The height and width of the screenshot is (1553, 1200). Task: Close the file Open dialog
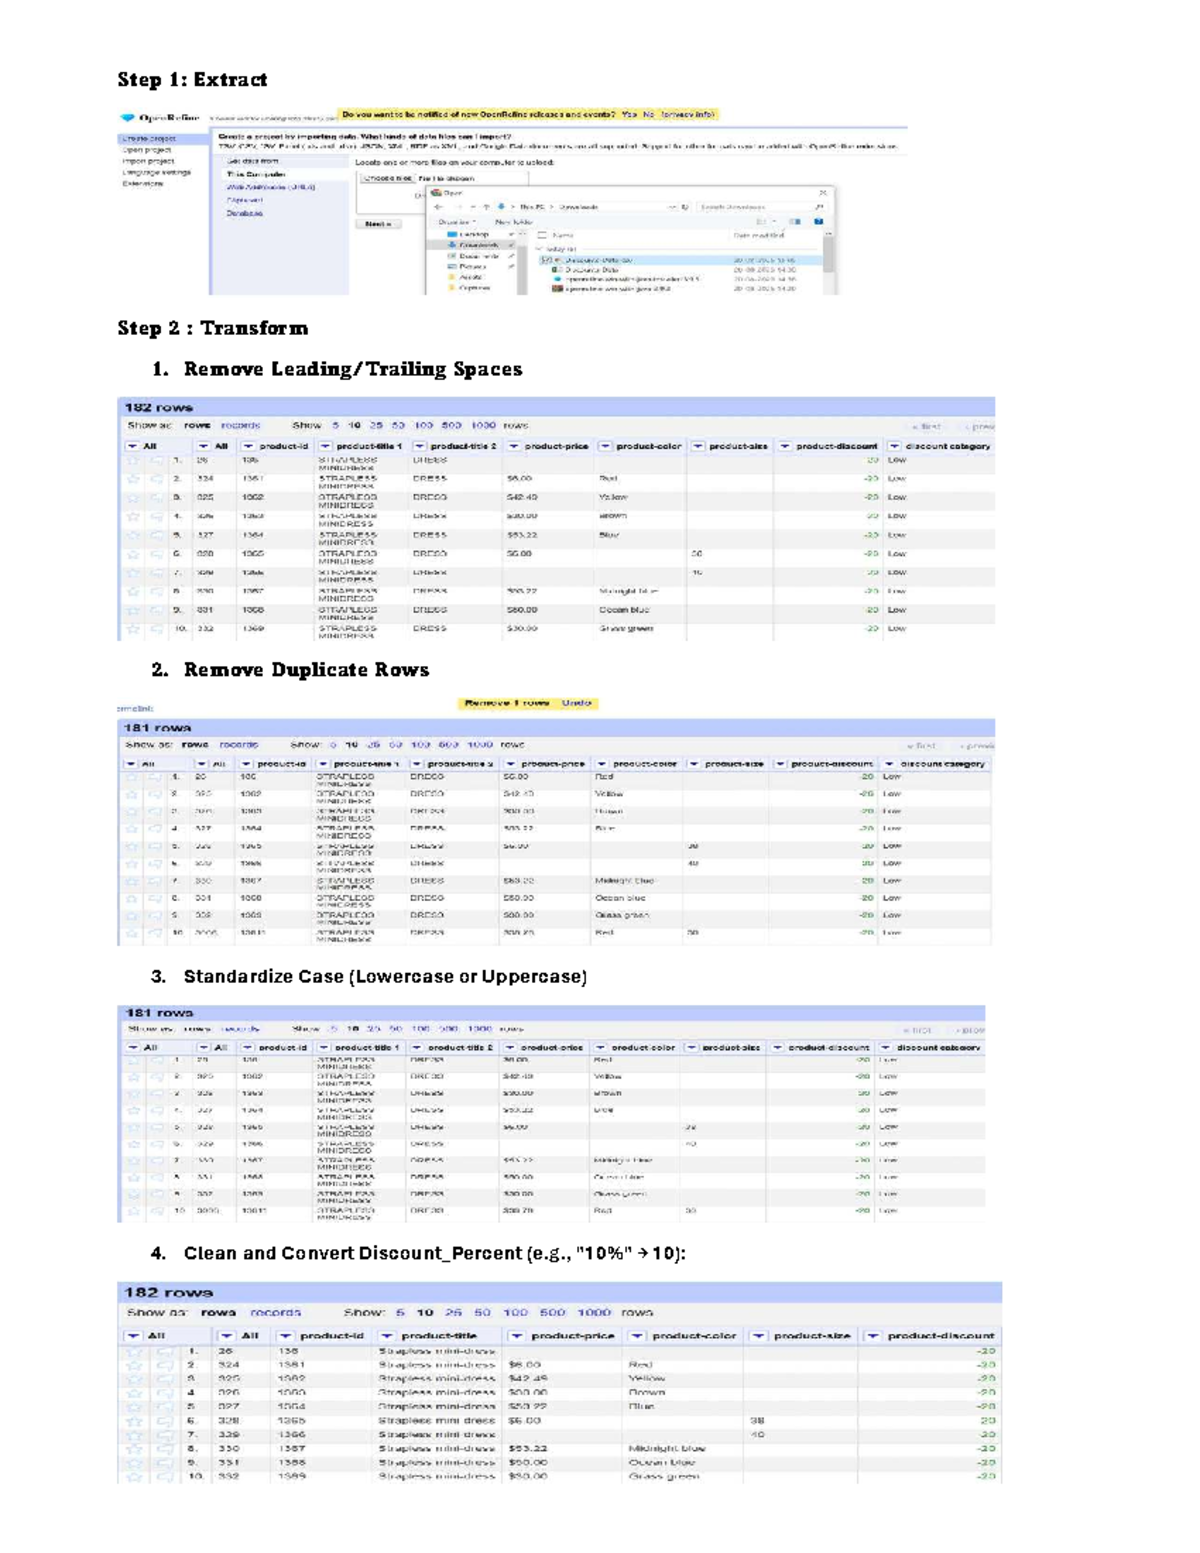[822, 193]
